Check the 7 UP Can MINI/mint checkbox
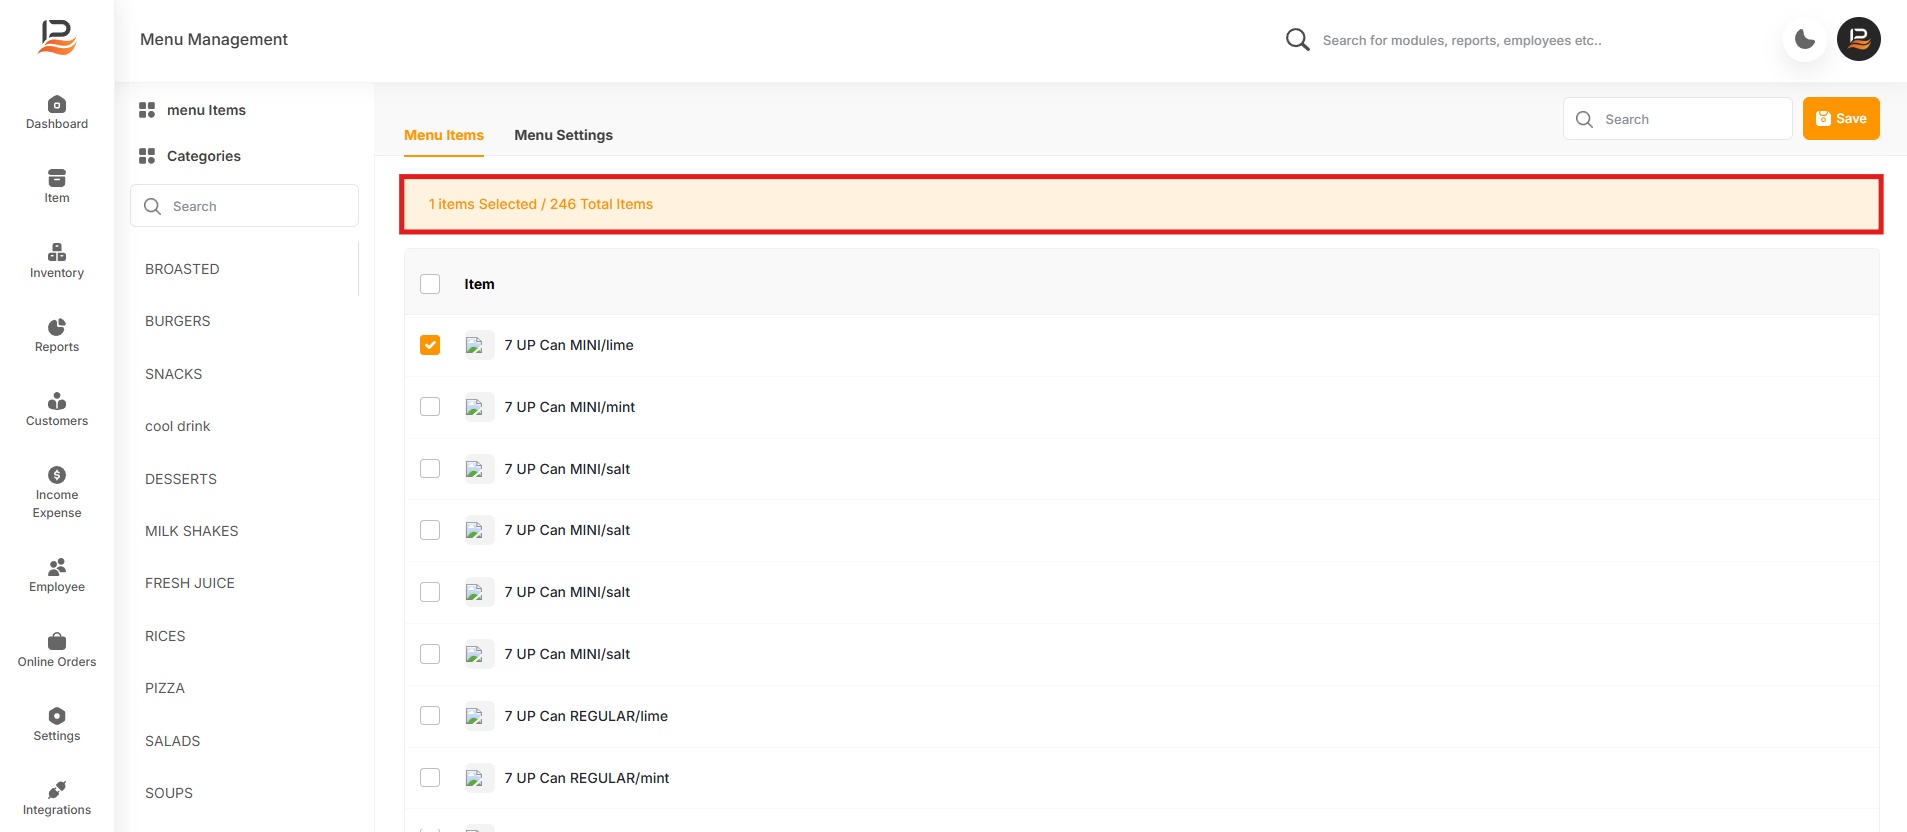The height and width of the screenshot is (832, 1907). pyautogui.click(x=430, y=407)
